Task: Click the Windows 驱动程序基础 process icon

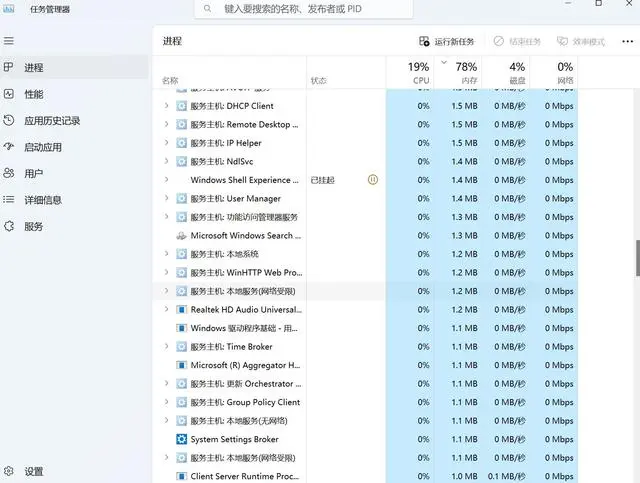Action: [181, 328]
